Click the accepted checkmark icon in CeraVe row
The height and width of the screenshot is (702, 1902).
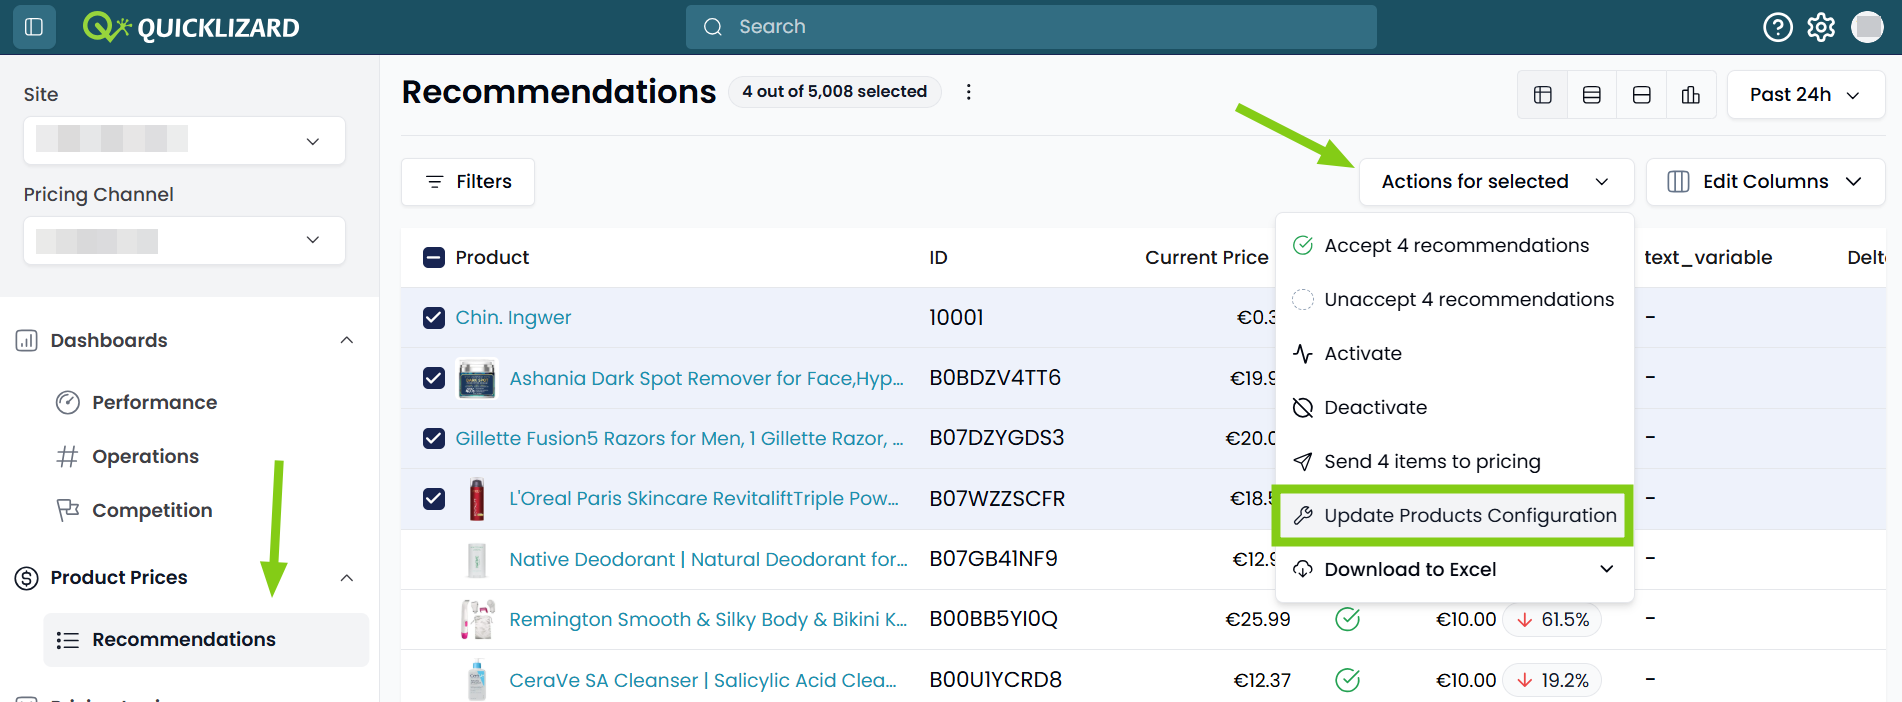[x=1347, y=680]
